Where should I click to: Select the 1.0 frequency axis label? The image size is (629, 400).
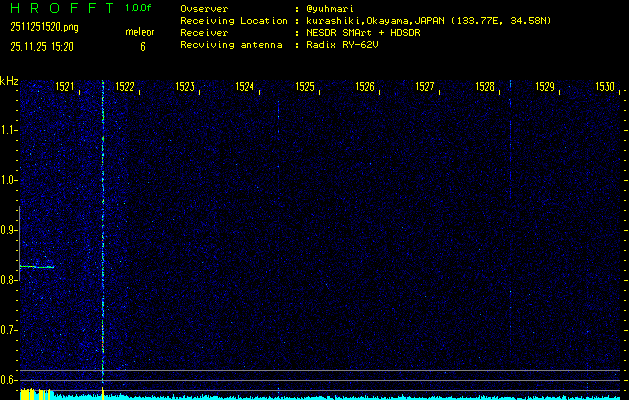(x=9, y=180)
